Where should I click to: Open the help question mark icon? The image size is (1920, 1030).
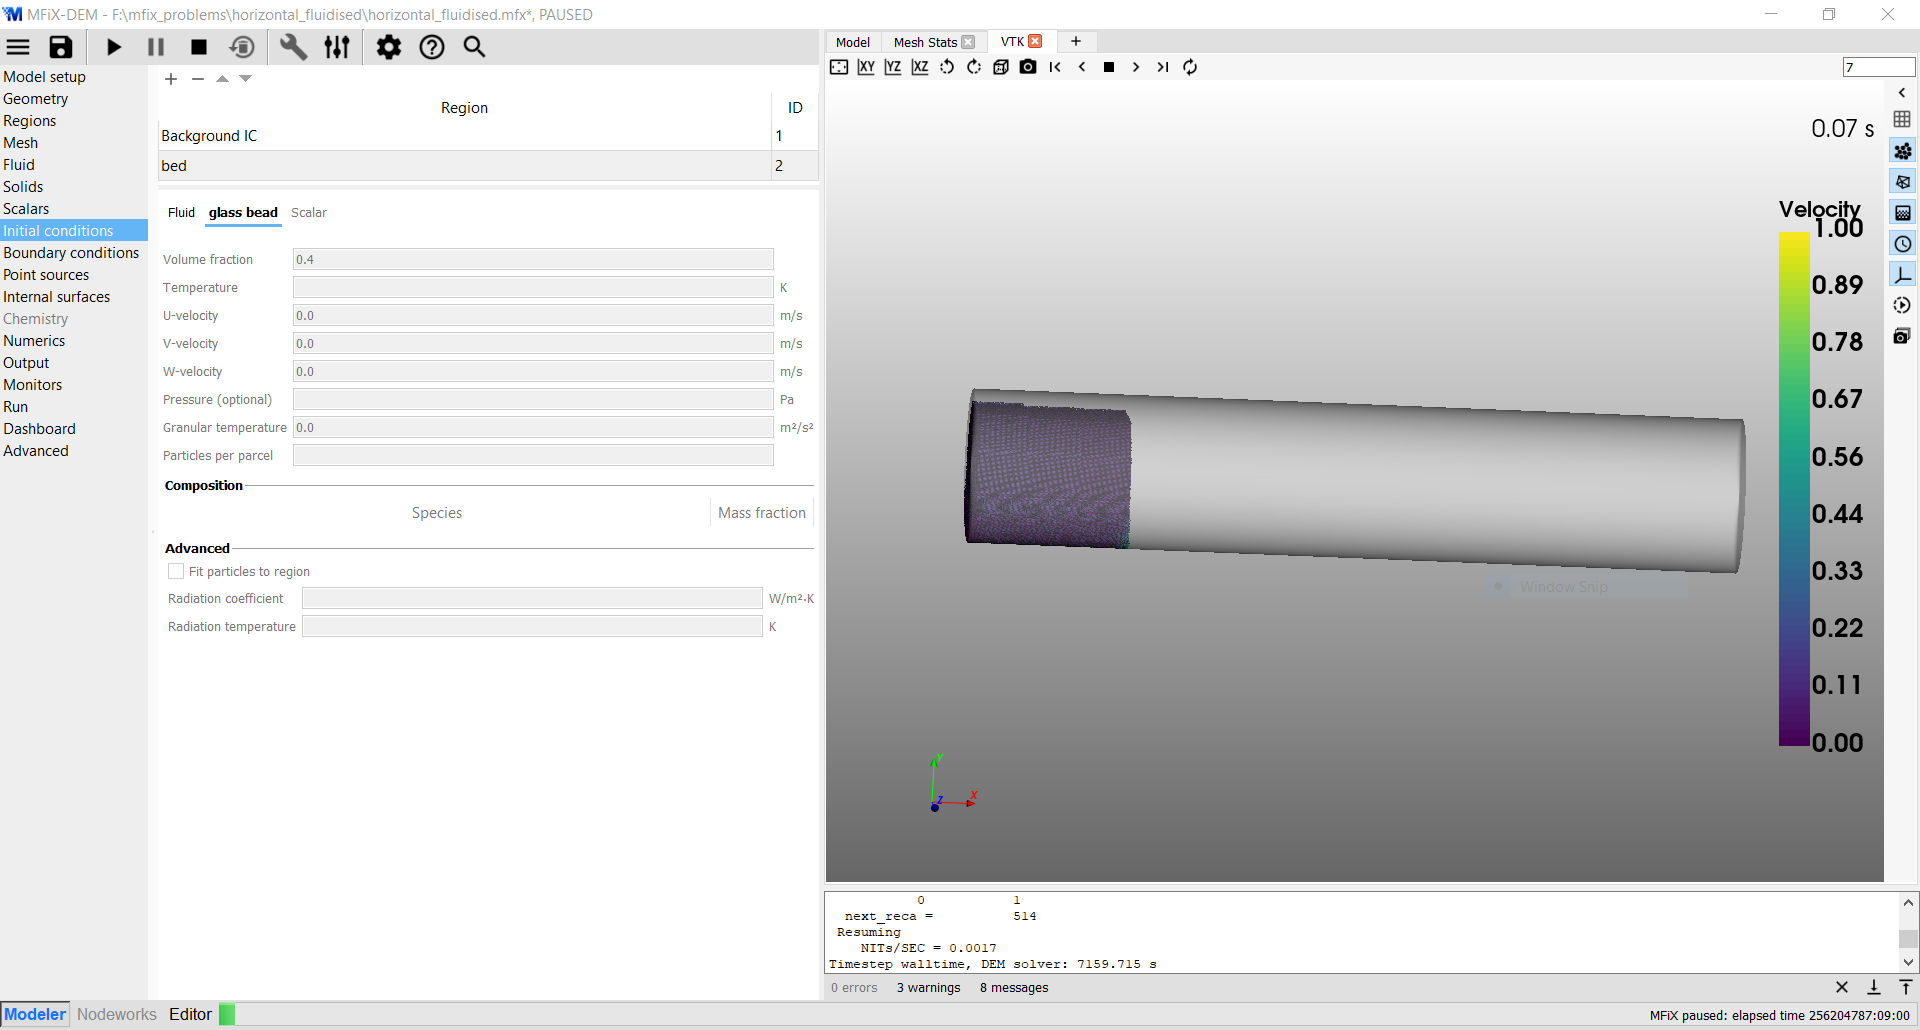432,47
